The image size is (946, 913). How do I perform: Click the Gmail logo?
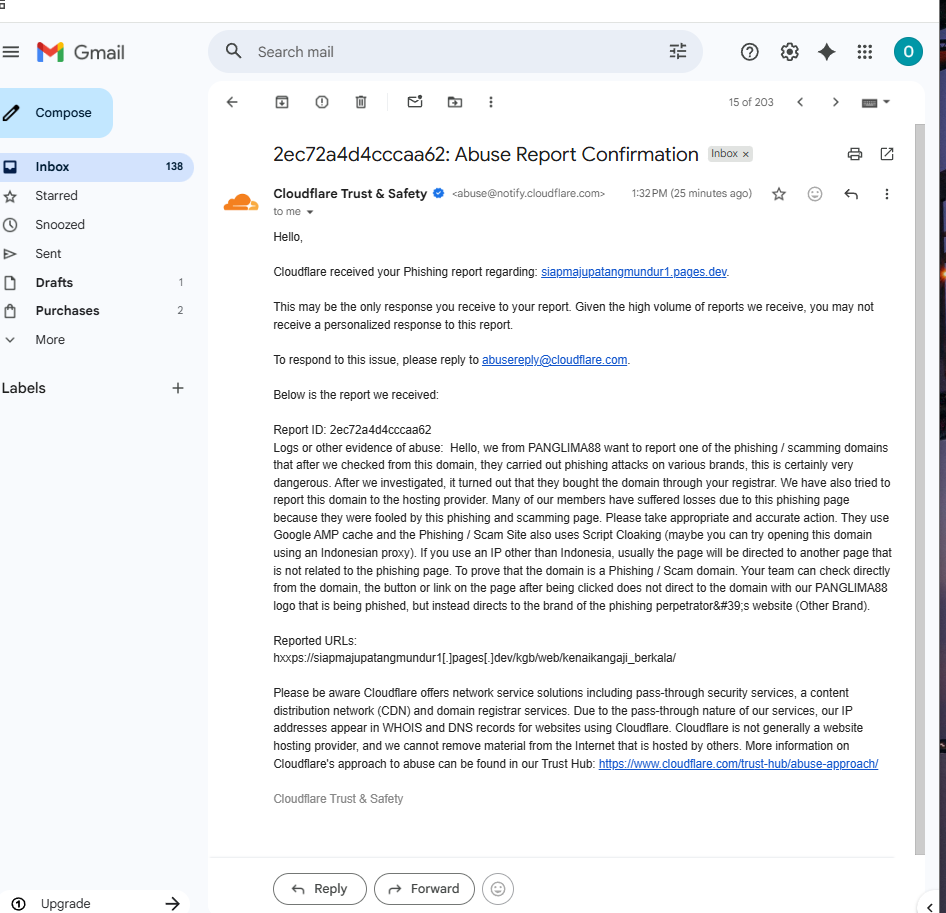click(80, 52)
